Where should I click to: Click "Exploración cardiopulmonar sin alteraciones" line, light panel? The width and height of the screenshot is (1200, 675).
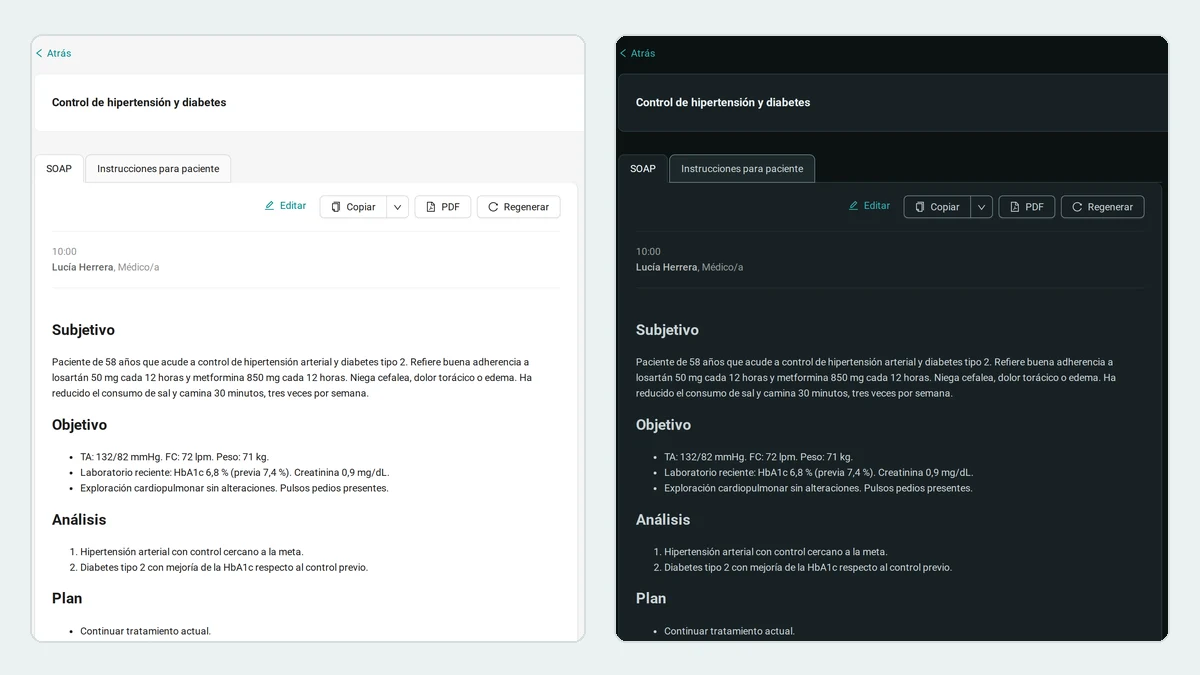[x=234, y=489]
